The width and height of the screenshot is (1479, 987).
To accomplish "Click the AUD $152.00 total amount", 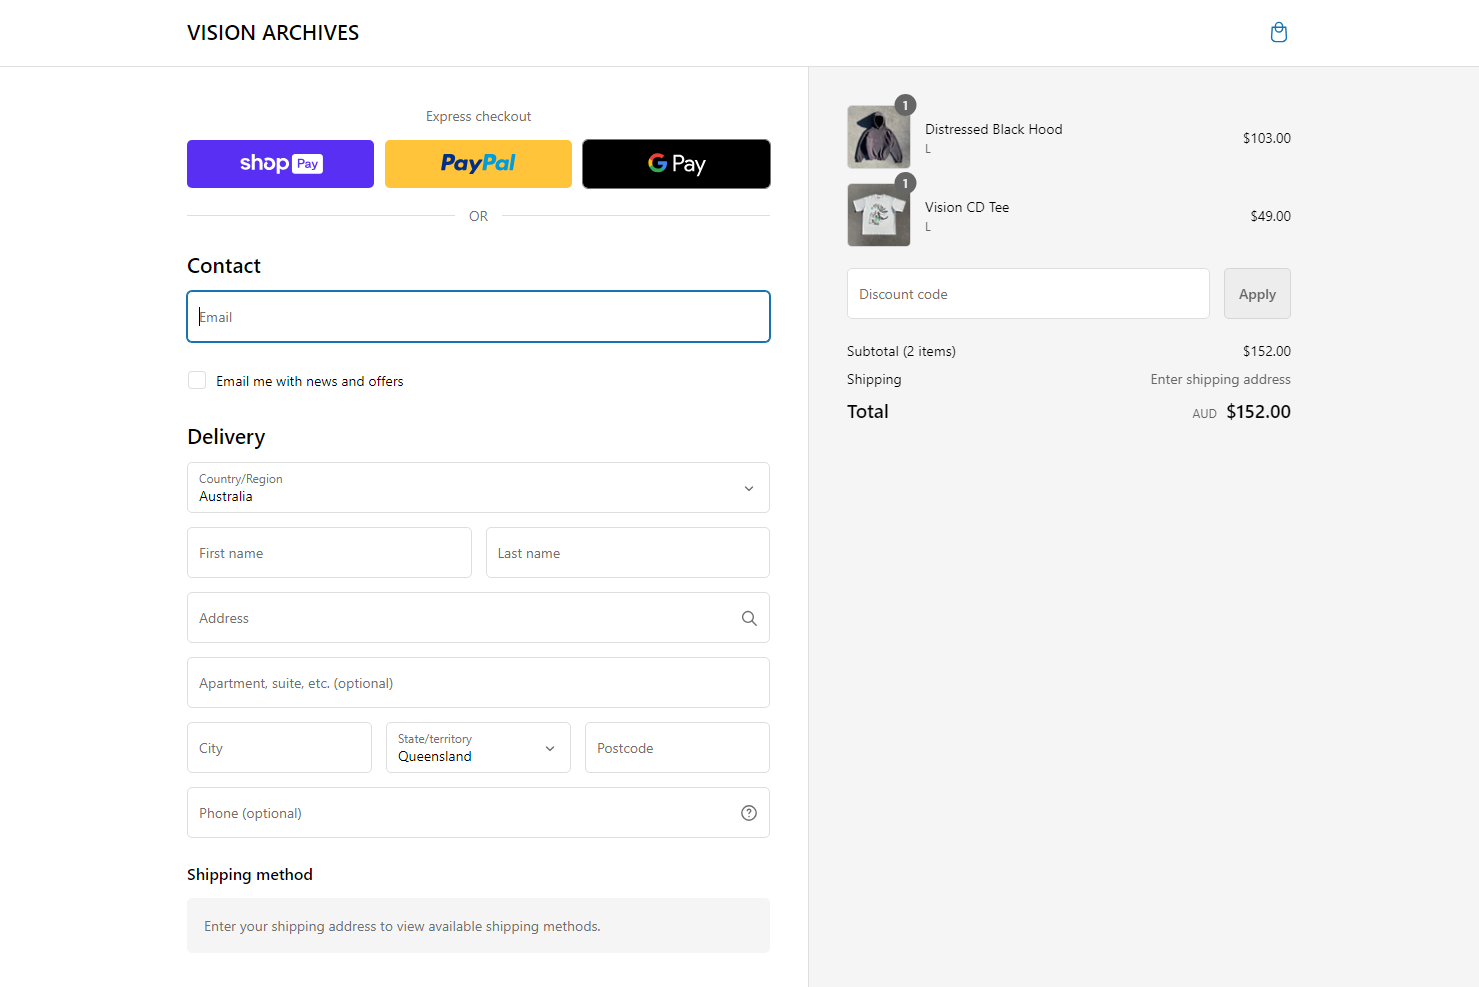I will click(1241, 412).
